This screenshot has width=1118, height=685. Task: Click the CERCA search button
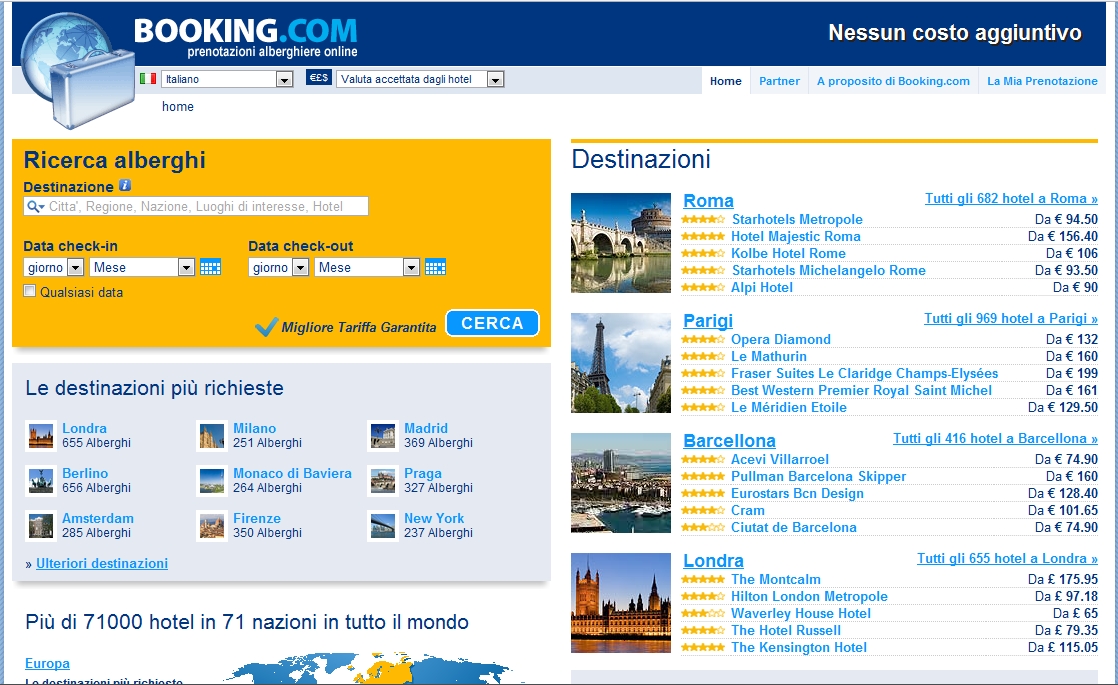pos(492,324)
